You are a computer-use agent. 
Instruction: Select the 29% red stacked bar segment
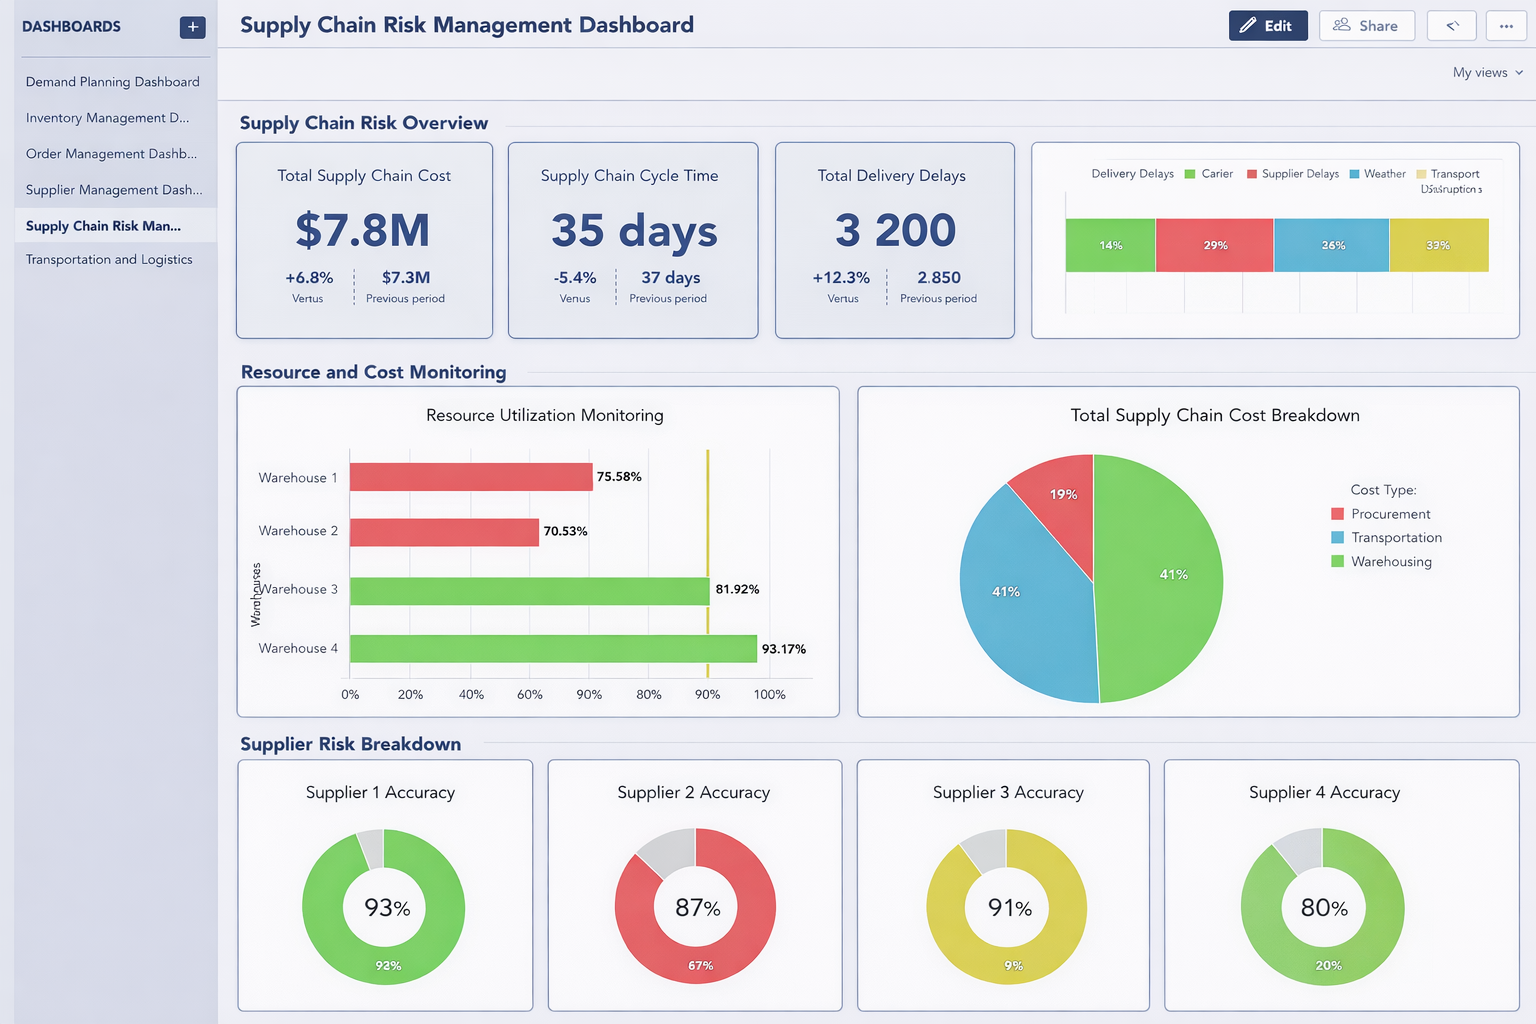(x=1214, y=245)
